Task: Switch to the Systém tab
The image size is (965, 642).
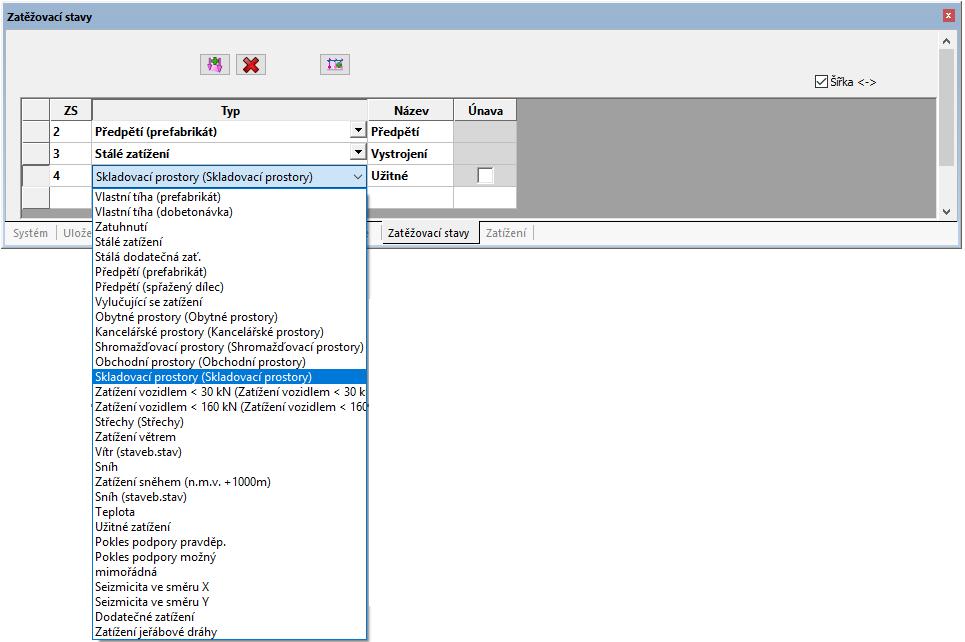Action: (30, 233)
